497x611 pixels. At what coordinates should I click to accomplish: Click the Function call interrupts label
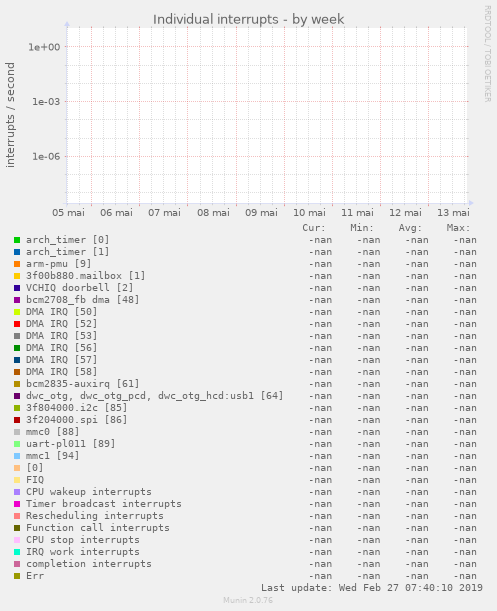[x=97, y=528]
